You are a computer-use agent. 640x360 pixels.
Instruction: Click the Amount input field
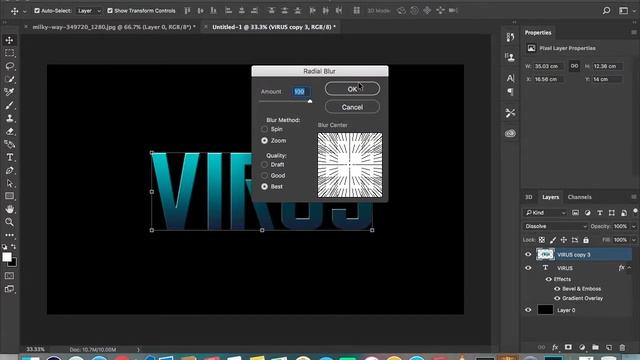(x=301, y=91)
